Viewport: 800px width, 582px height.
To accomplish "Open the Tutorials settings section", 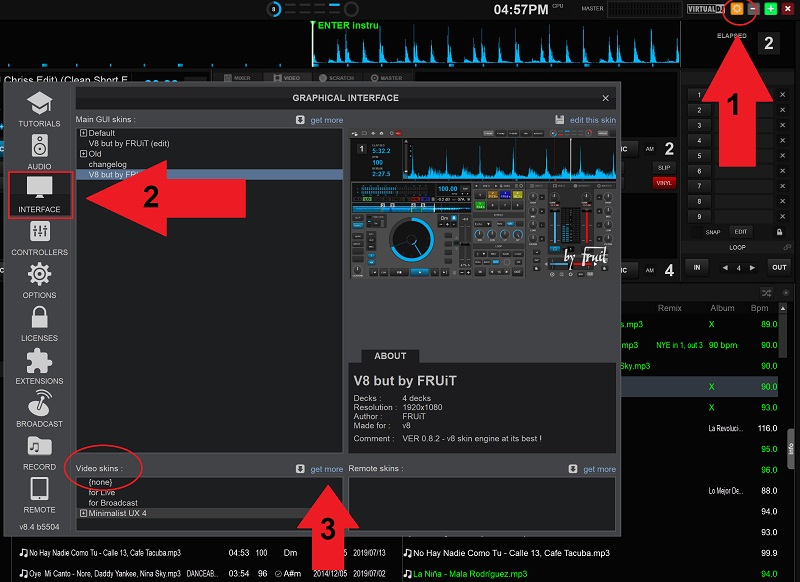I will (39, 109).
